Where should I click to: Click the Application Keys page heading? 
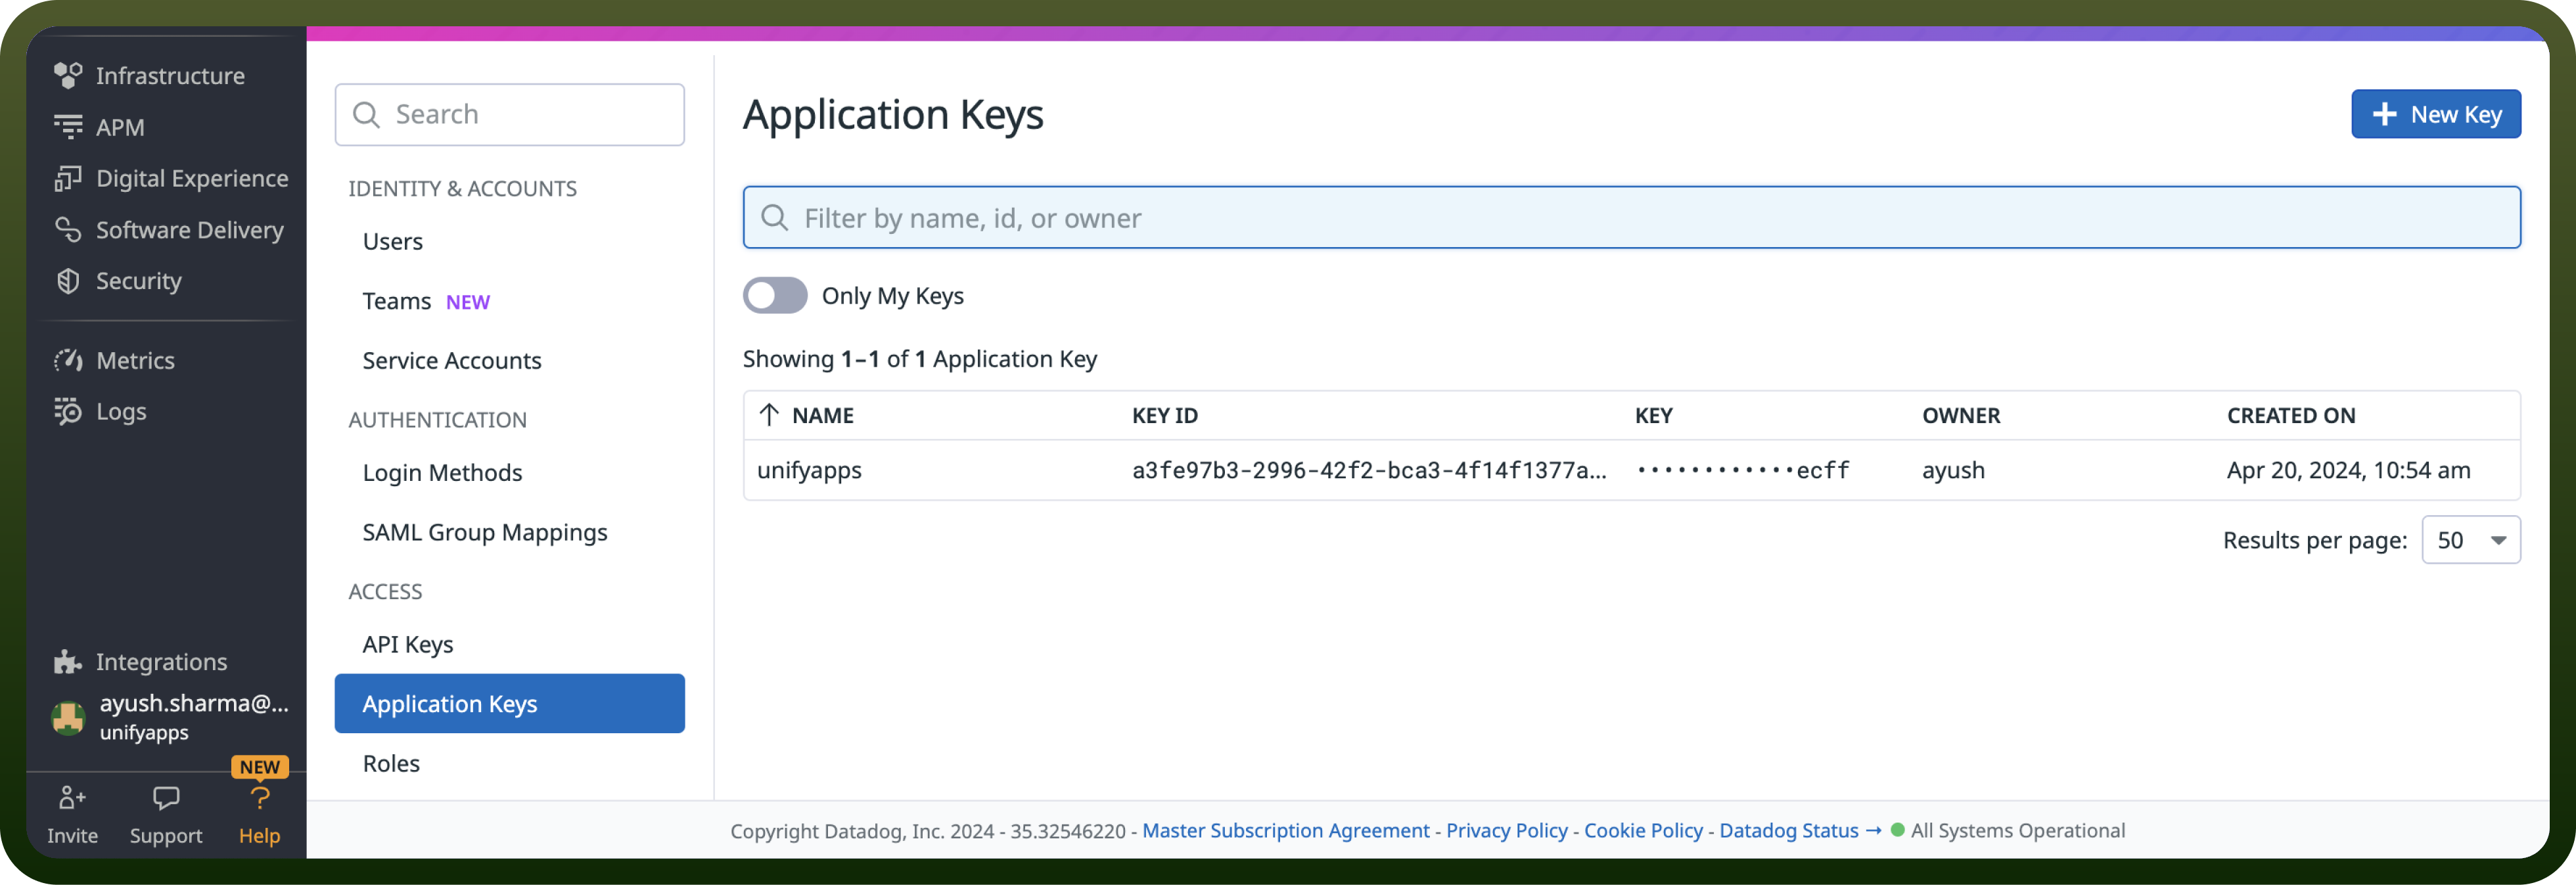tap(893, 114)
